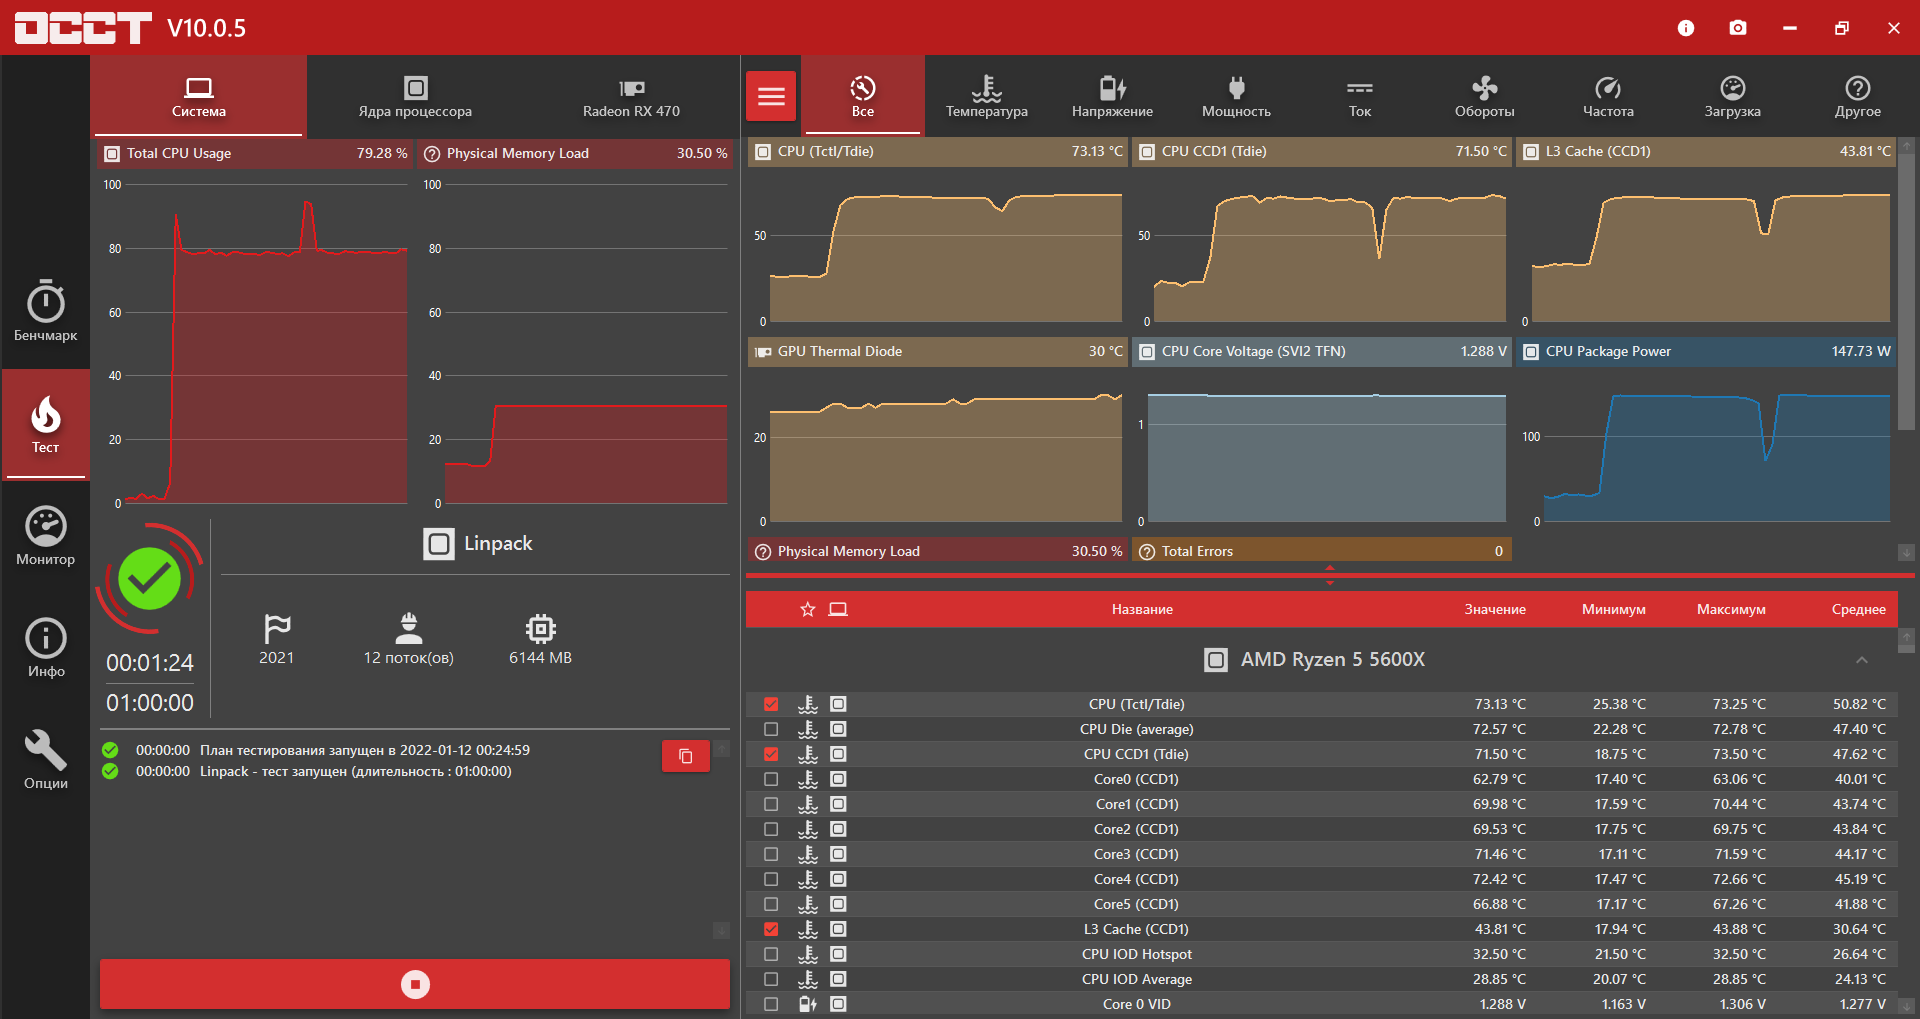The image size is (1920, 1019).
Task: Open the Бенчмарк section in sidebar
Action: click(45, 311)
